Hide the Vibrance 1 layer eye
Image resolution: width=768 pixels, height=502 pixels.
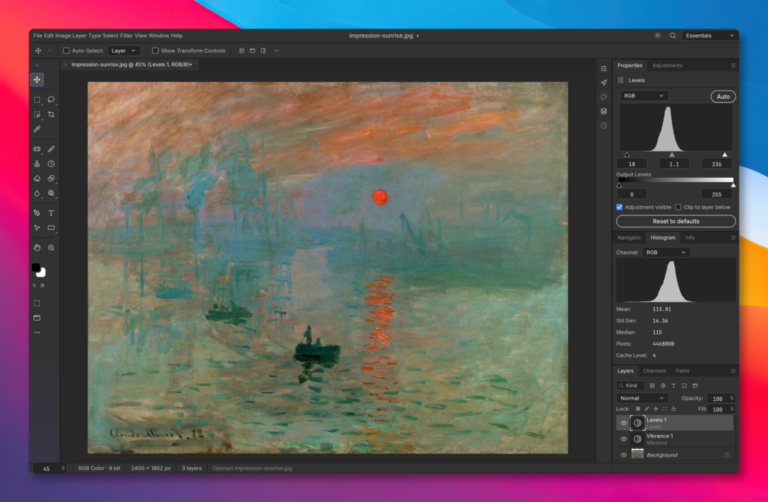click(x=624, y=439)
